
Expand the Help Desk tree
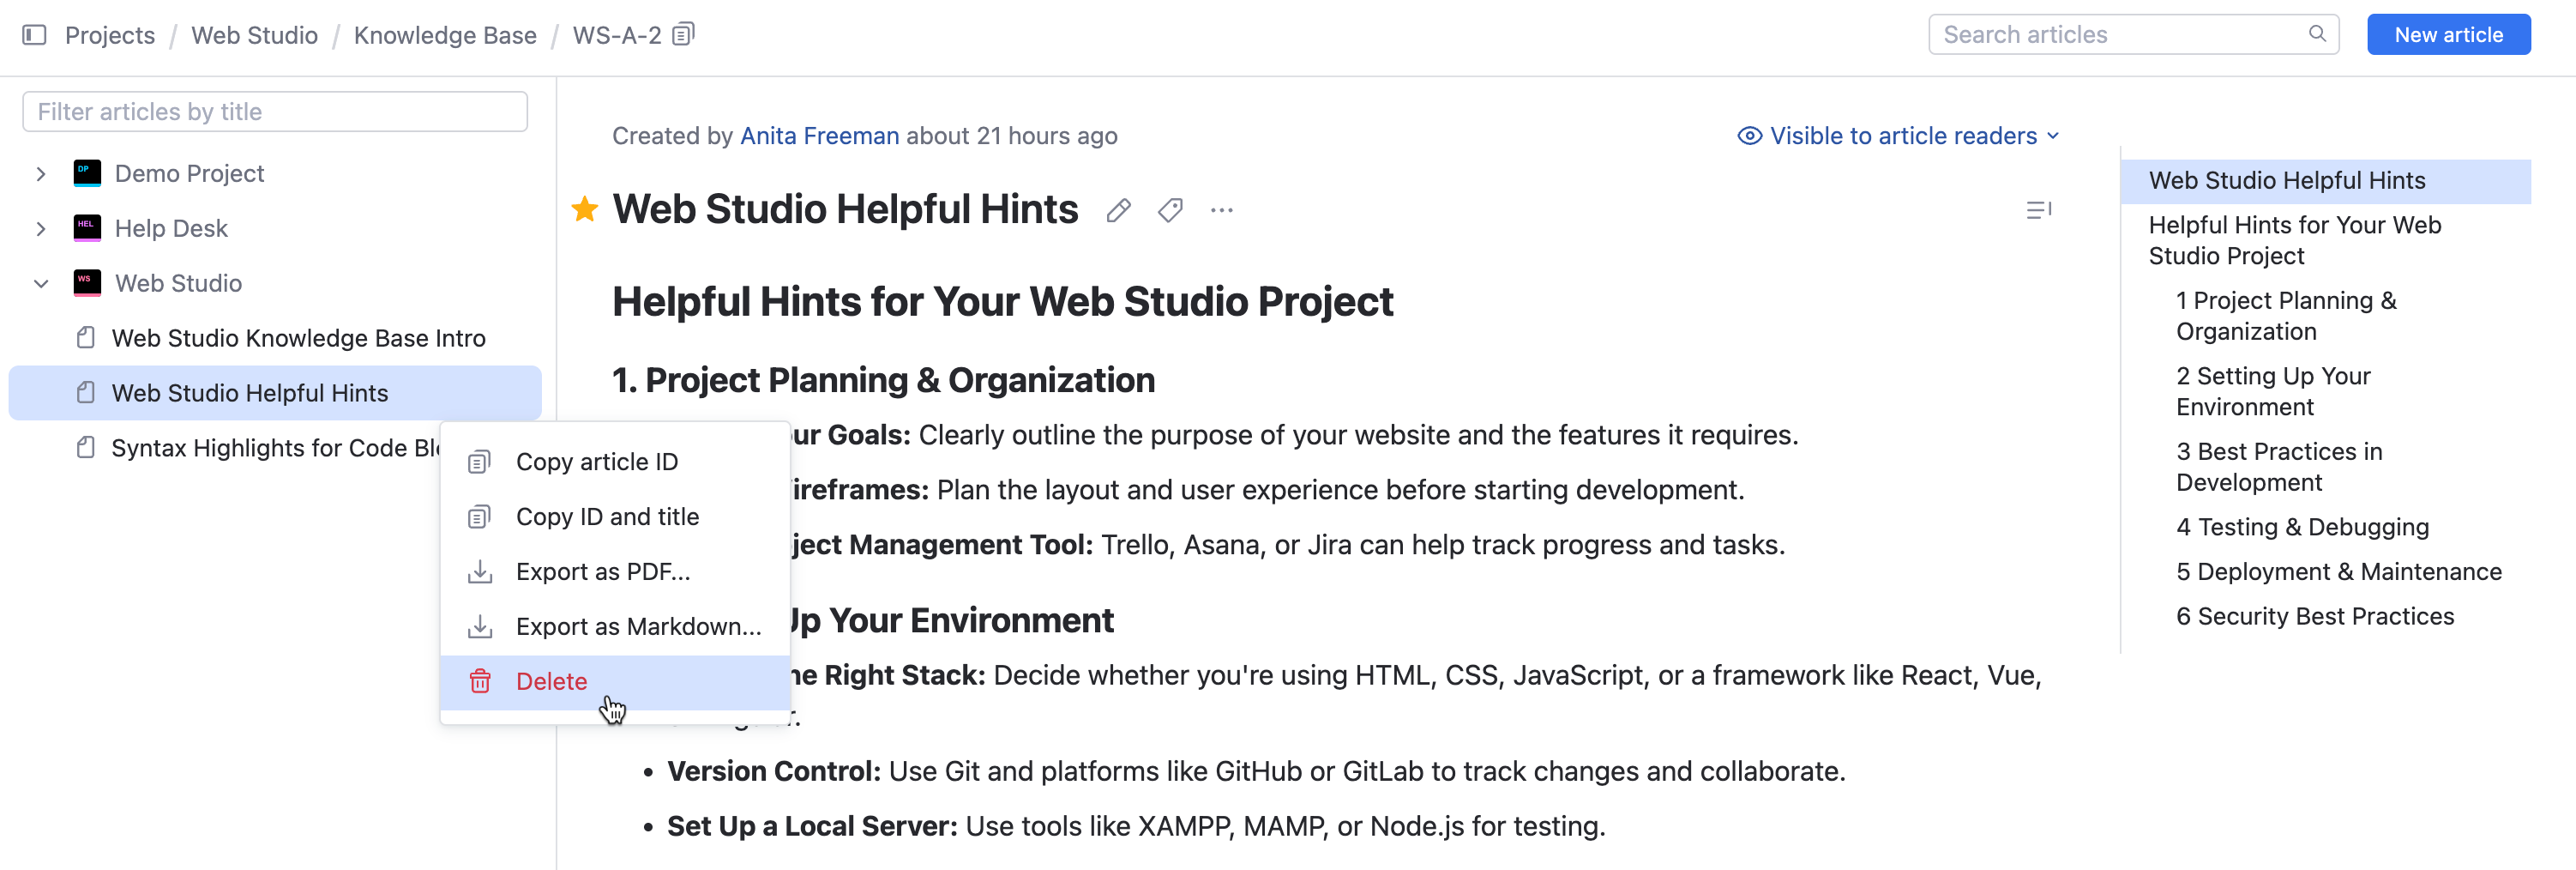tap(41, 227)
